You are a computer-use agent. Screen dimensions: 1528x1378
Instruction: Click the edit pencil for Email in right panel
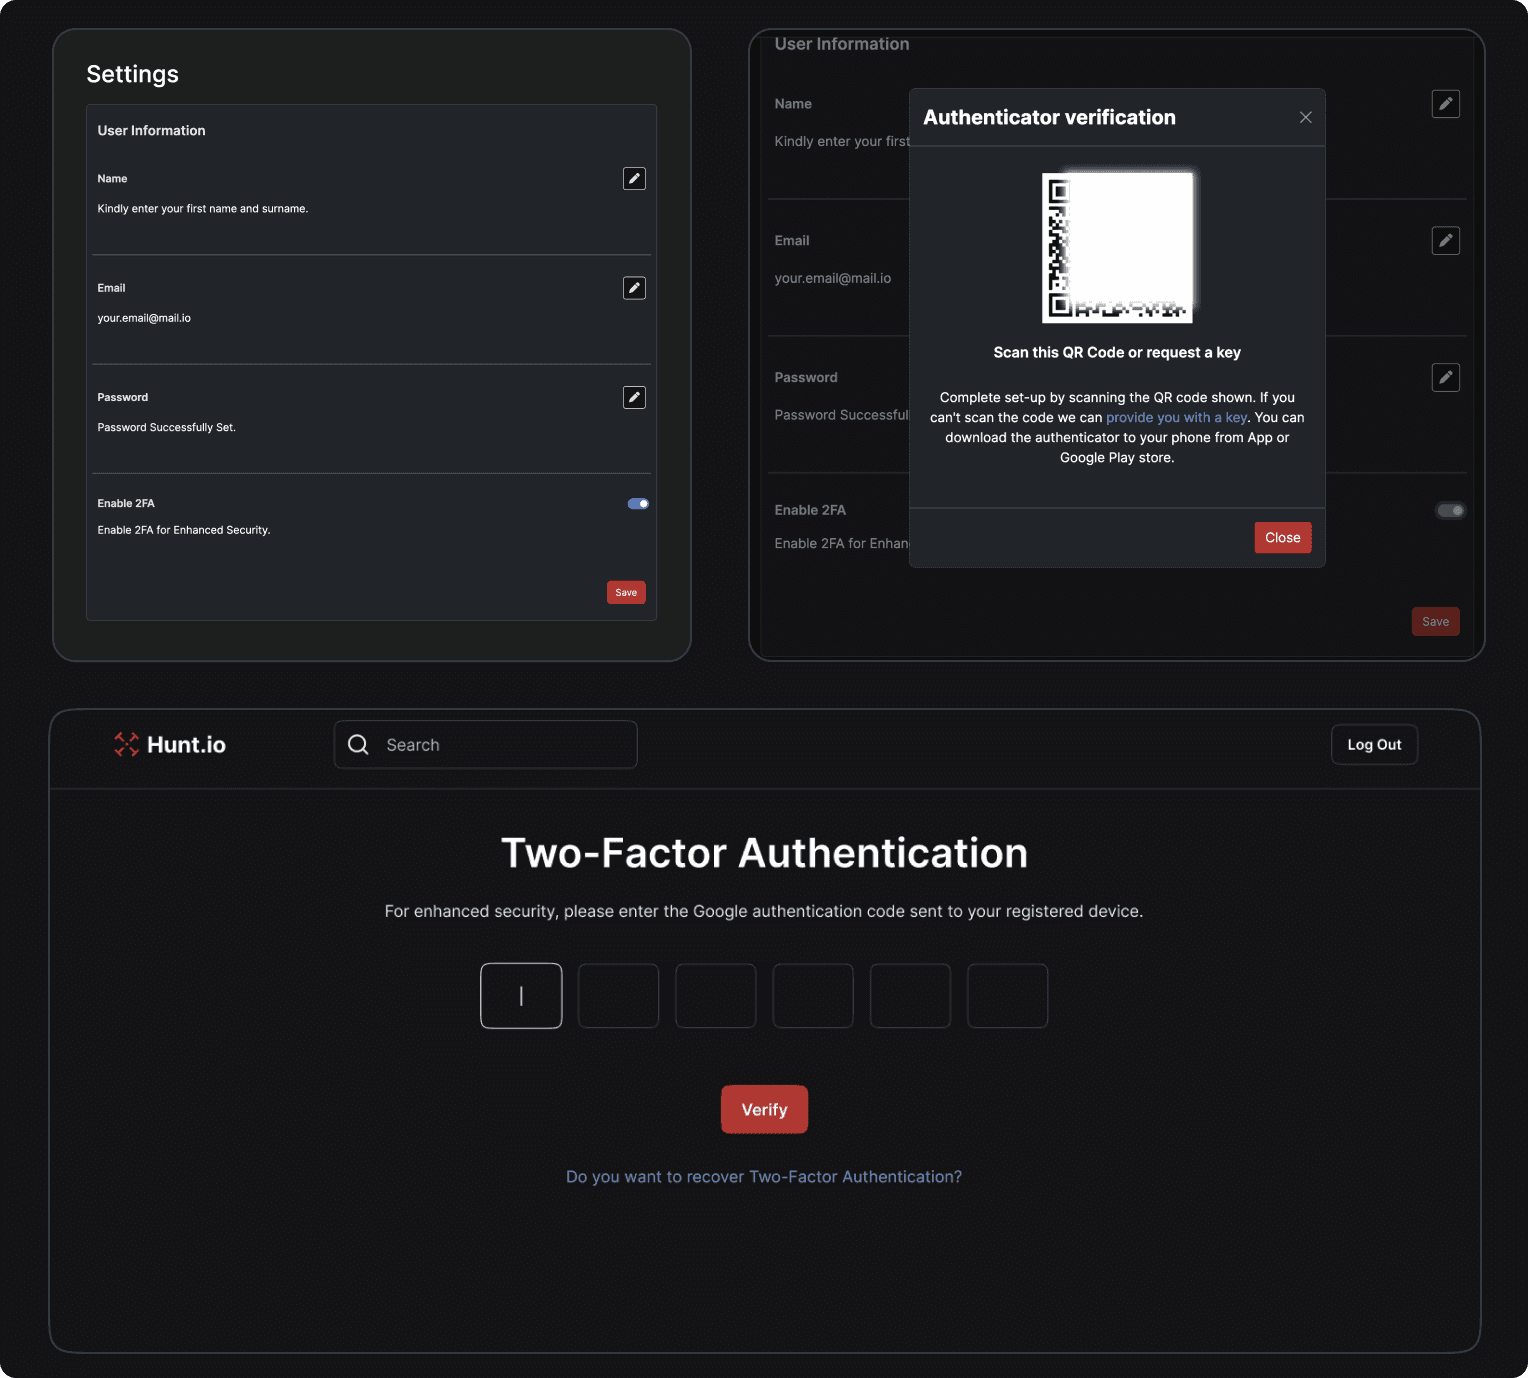pyautogui.click(x=1446, y=241)
